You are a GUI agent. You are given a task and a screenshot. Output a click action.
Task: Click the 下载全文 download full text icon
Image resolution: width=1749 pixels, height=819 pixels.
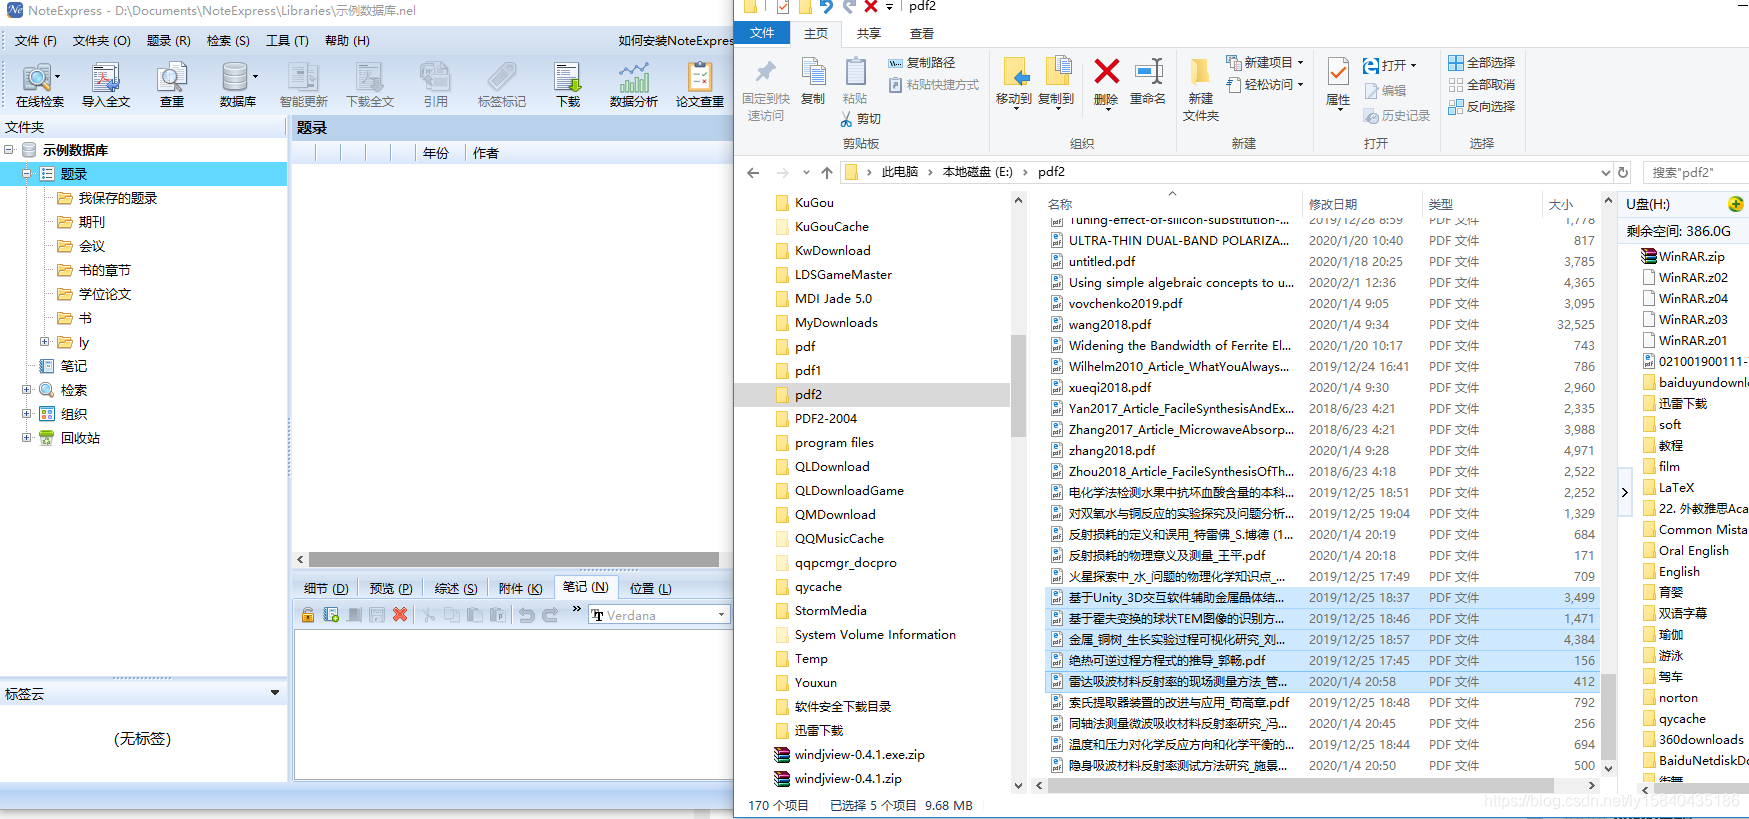click(x=370, y=84)
